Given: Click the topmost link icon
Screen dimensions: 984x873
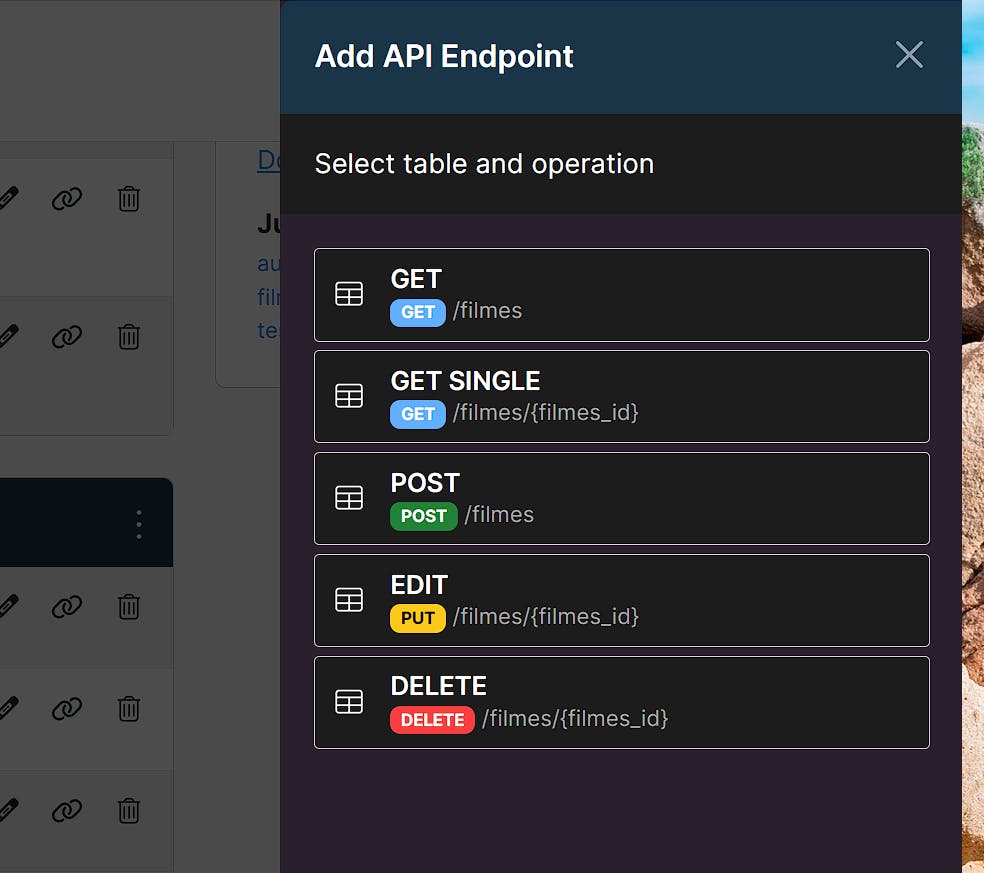Looking at the screenshot, I should (x=67, y=199).
